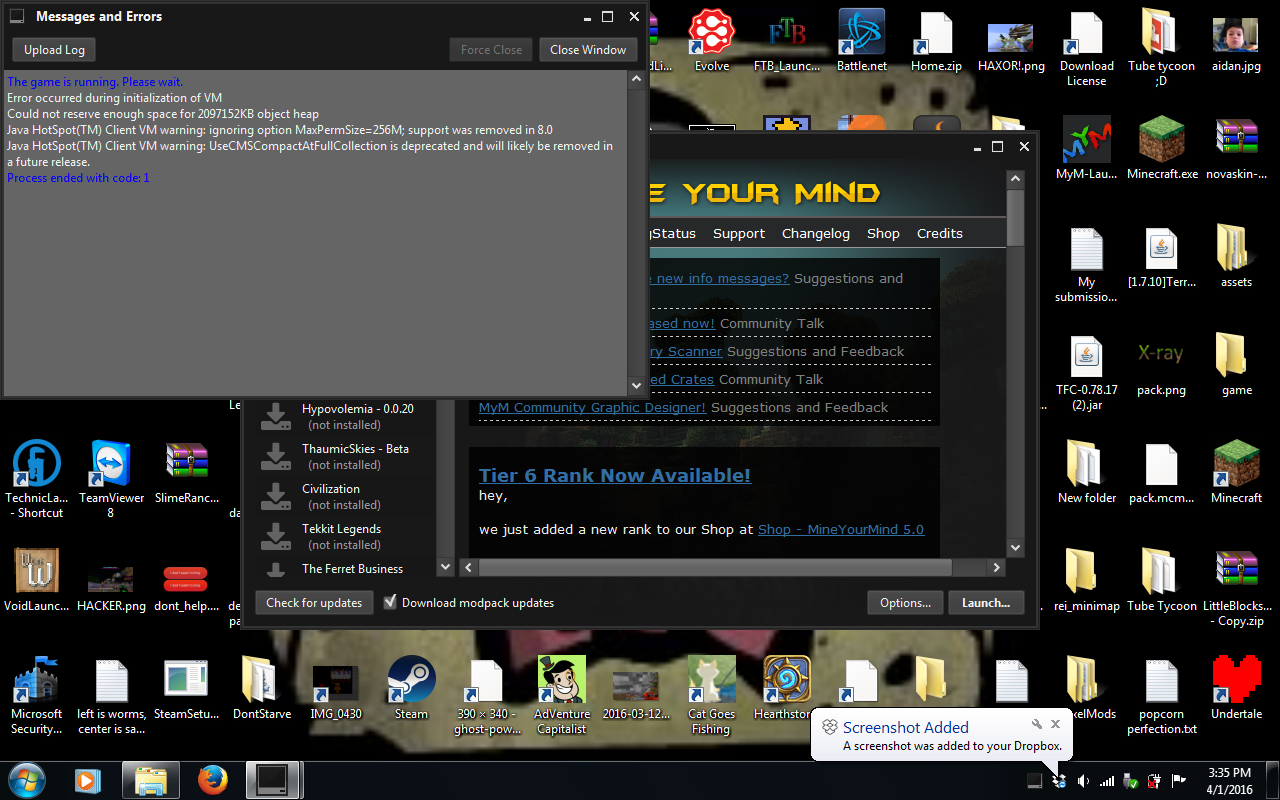Select the DontStarve folder icon
The height and width of the screenshot is (800, 1280).
click(262, 688)
